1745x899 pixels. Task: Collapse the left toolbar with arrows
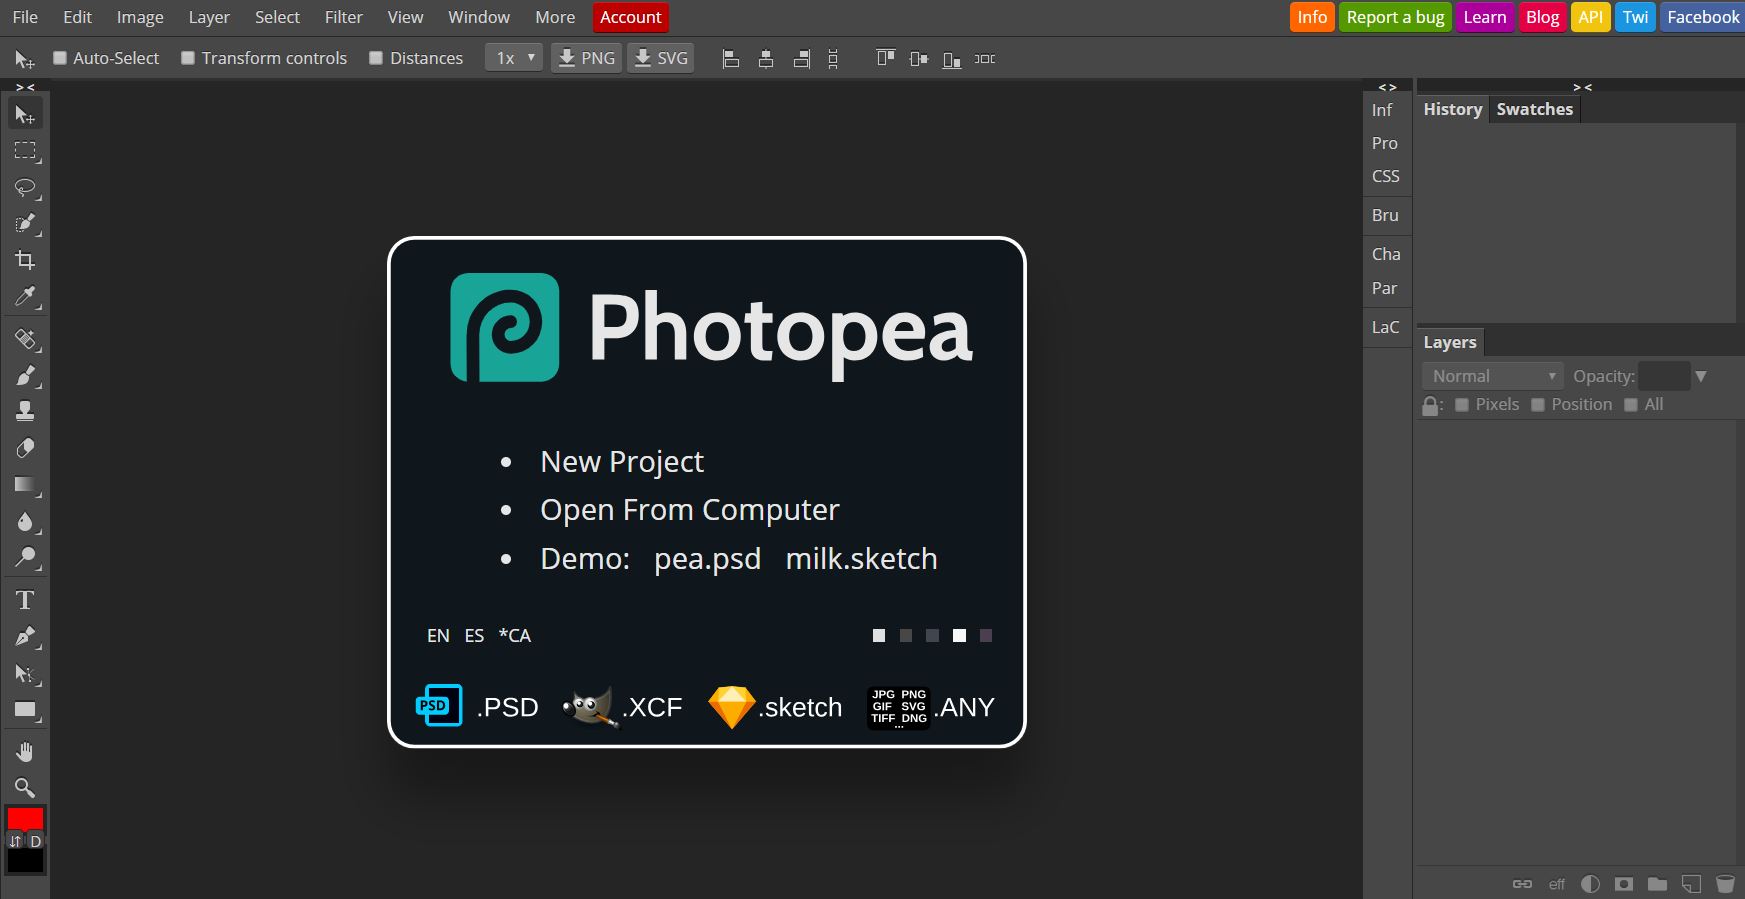25,87
